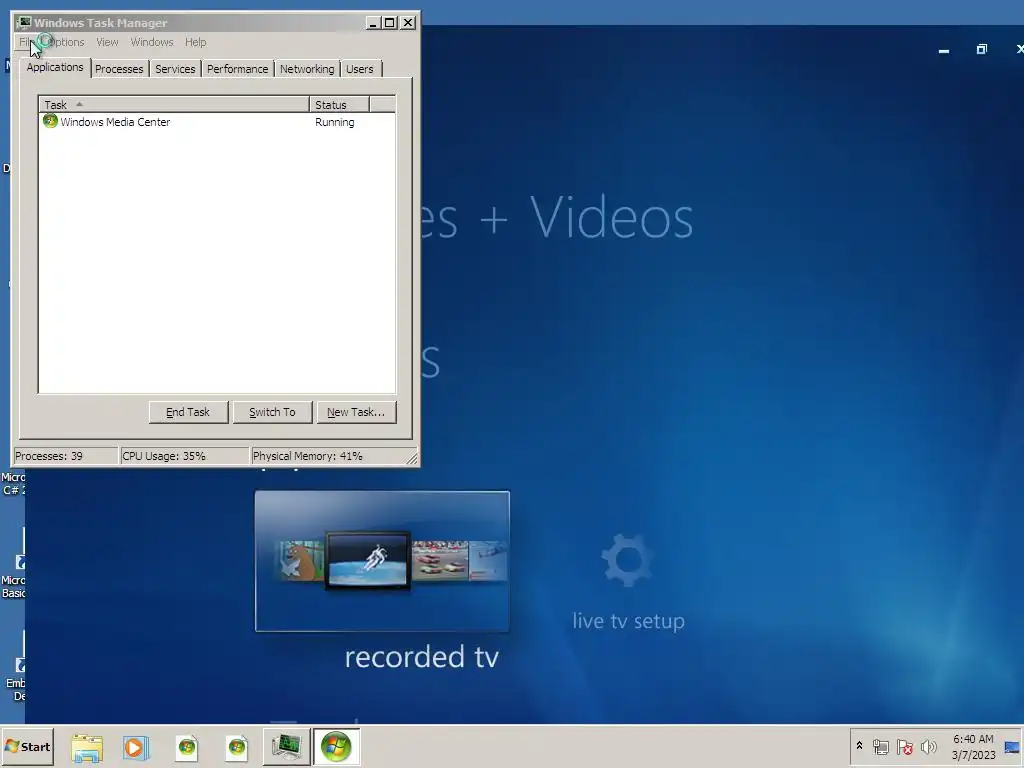The width and height of the screenshot is (1024, 768).
Task: Click the End Task button
Action: [188, 412]
